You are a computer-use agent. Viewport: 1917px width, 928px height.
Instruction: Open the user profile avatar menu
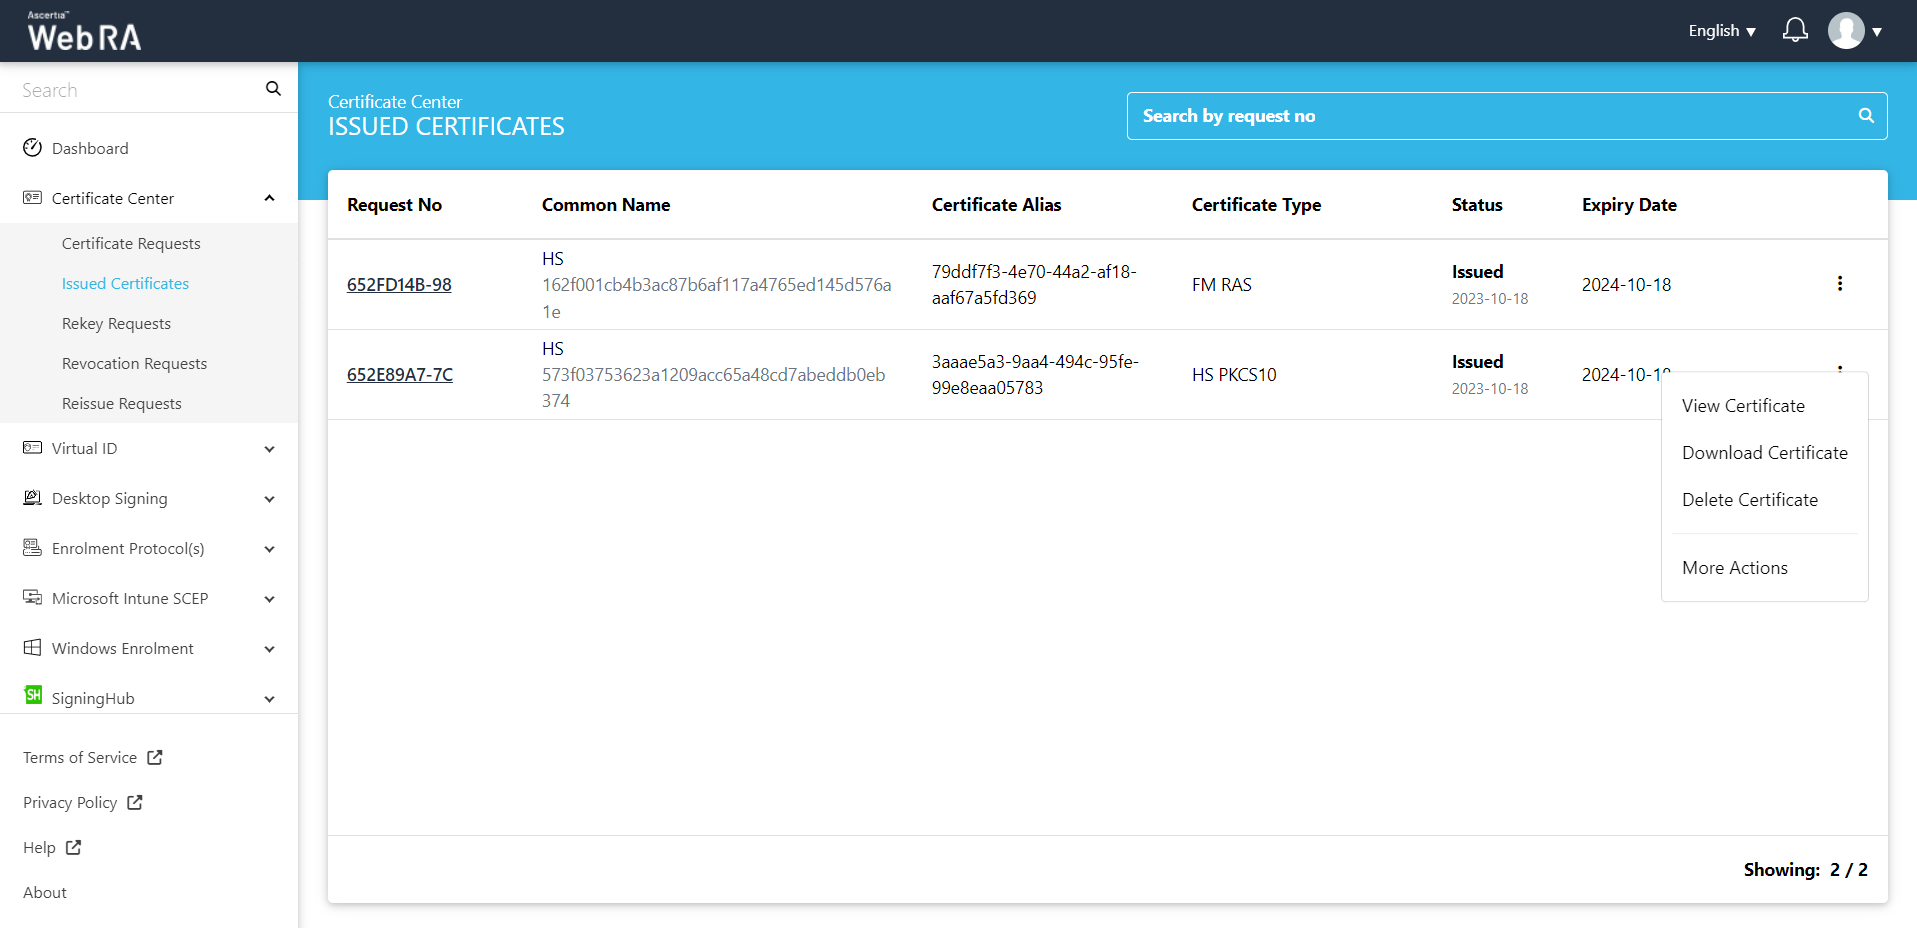click(1846, 31)
